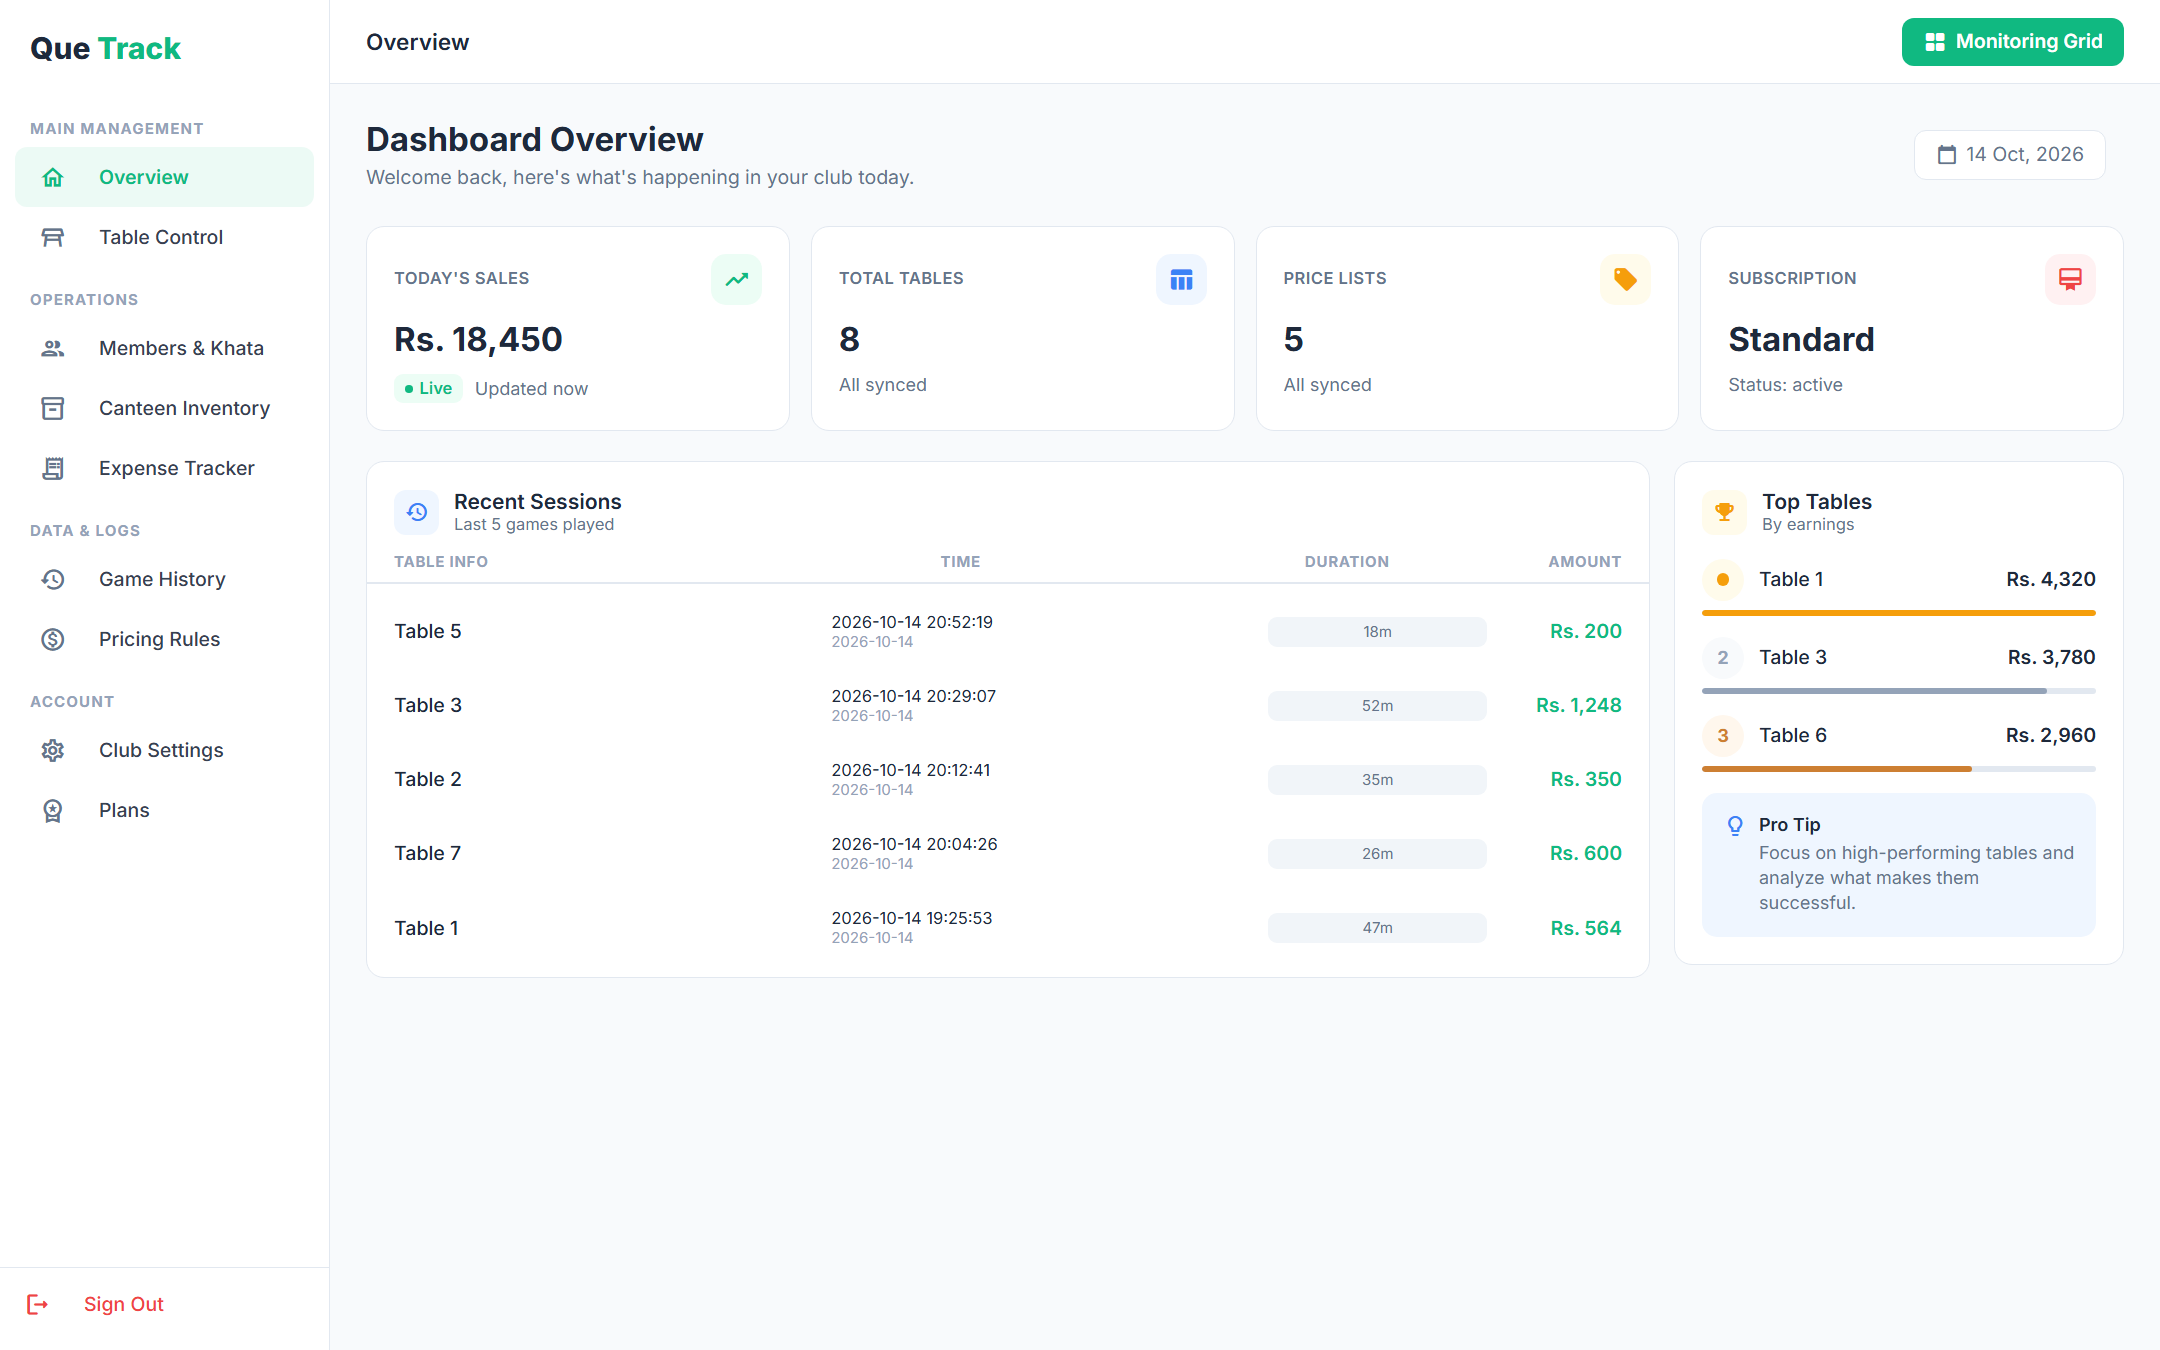
Task: Open Canteen Inventory page
Action: (x=164, y=408)
